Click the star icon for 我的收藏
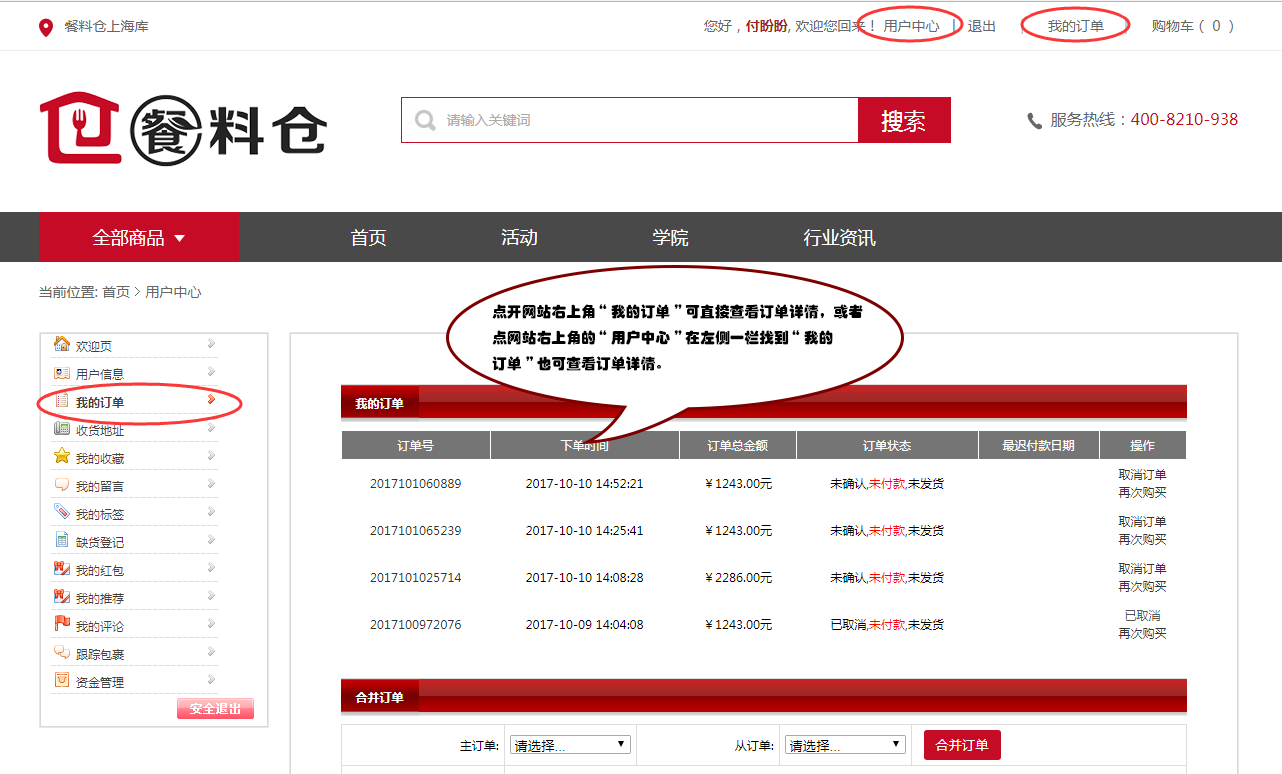The image size is (1282, 774). click(61, 457)
